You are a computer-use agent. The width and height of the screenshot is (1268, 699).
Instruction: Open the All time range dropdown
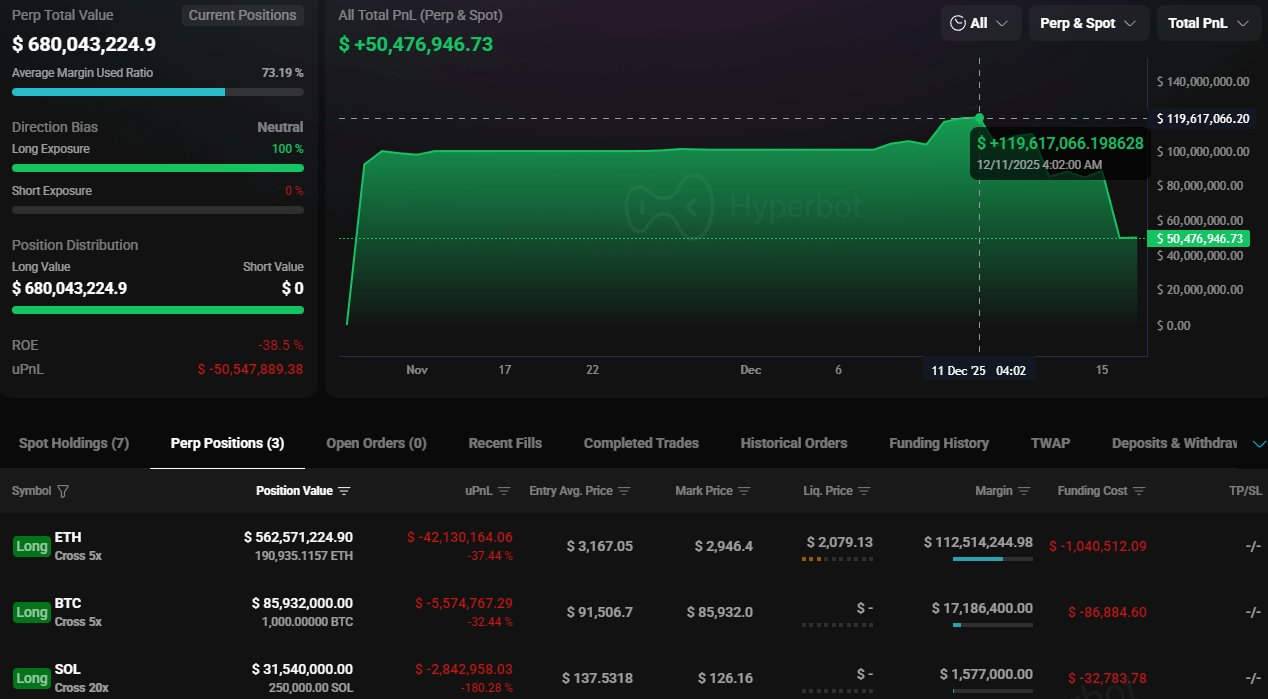tap(980, 23)
